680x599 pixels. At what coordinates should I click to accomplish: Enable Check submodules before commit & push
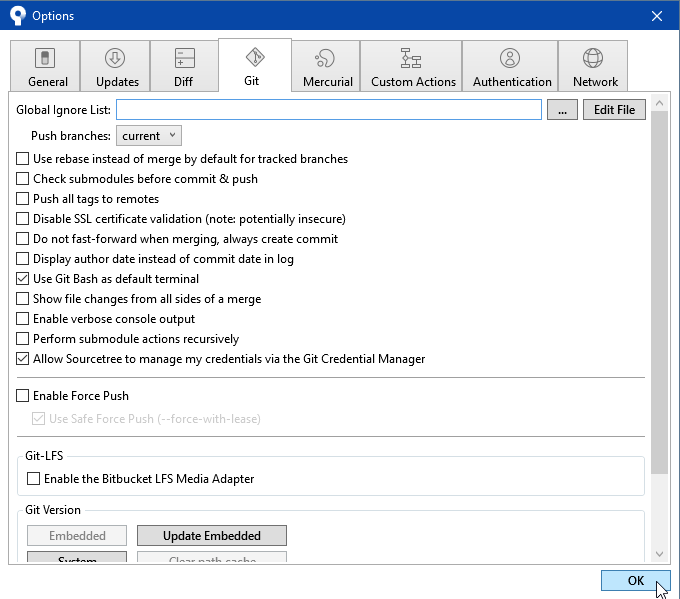pyautogui.click(x=23, y=179)
